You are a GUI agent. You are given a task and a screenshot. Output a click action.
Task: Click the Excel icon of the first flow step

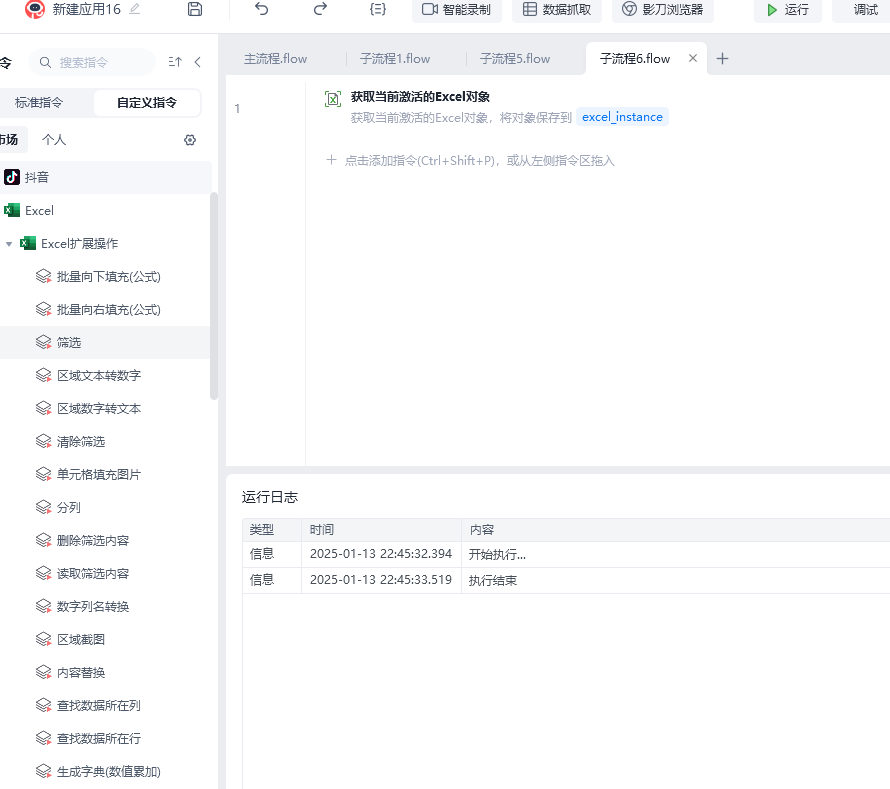tap(333, 98)
